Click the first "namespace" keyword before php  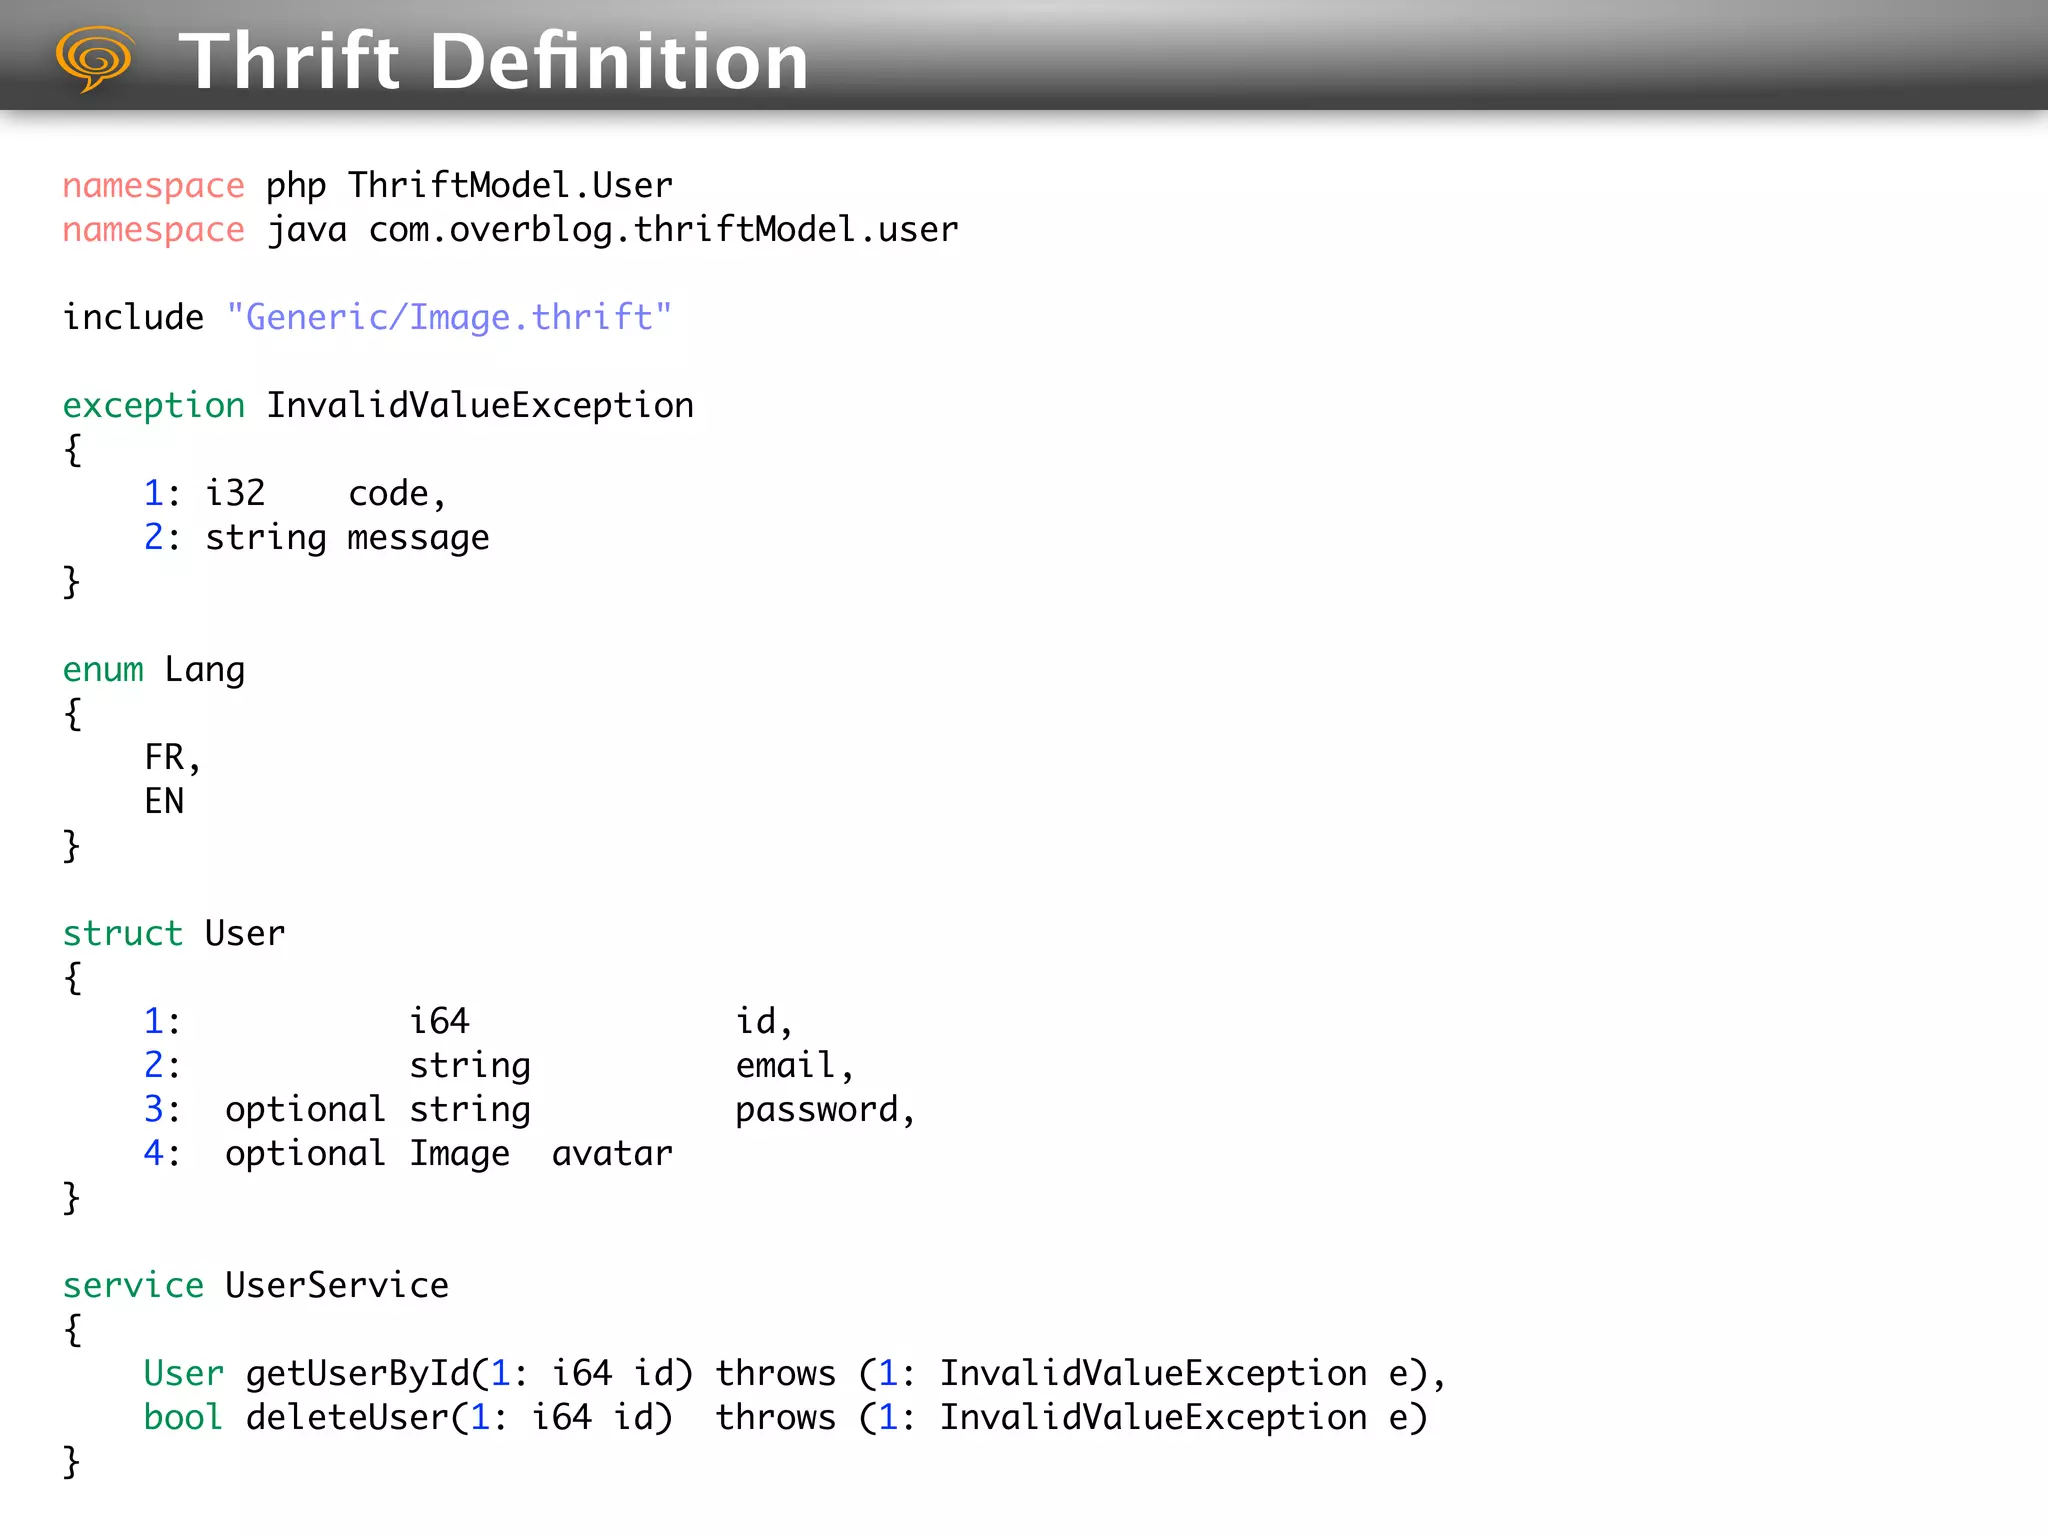(153, 187)
